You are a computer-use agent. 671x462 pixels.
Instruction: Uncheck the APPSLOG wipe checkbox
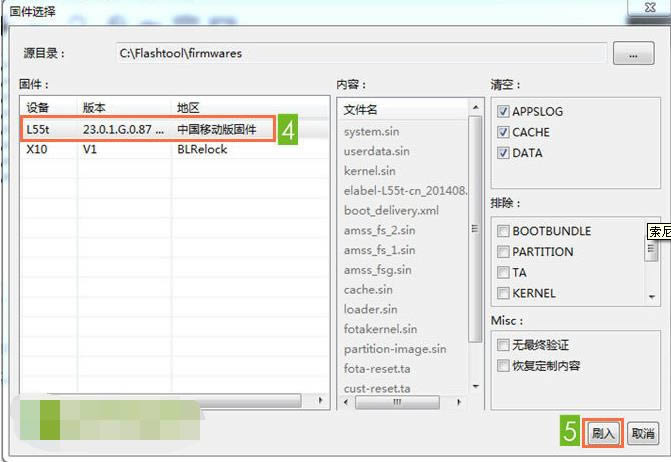tap(503, 111)
